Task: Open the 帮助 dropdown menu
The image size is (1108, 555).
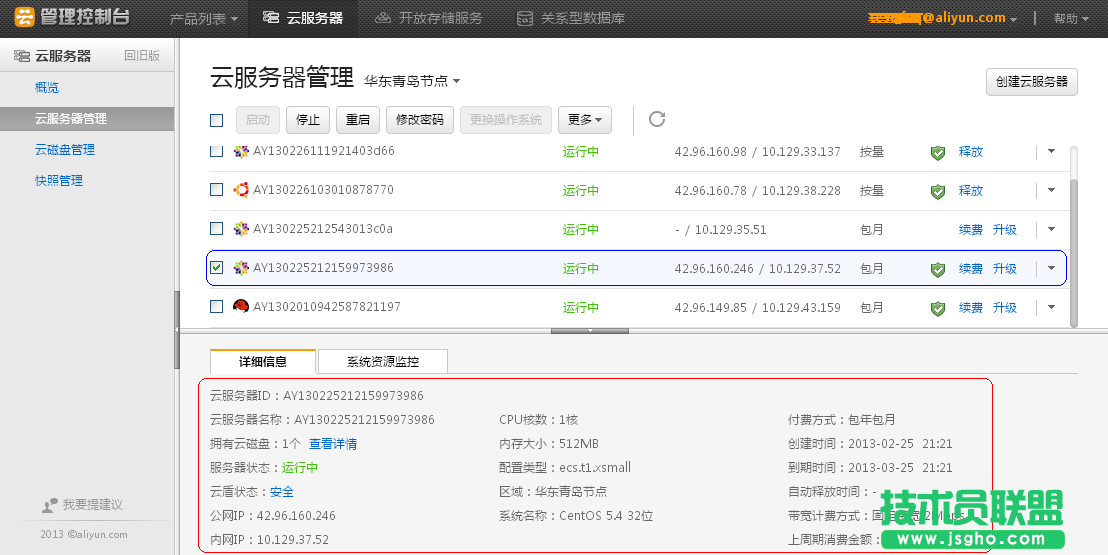Action: coord(1071,19)
